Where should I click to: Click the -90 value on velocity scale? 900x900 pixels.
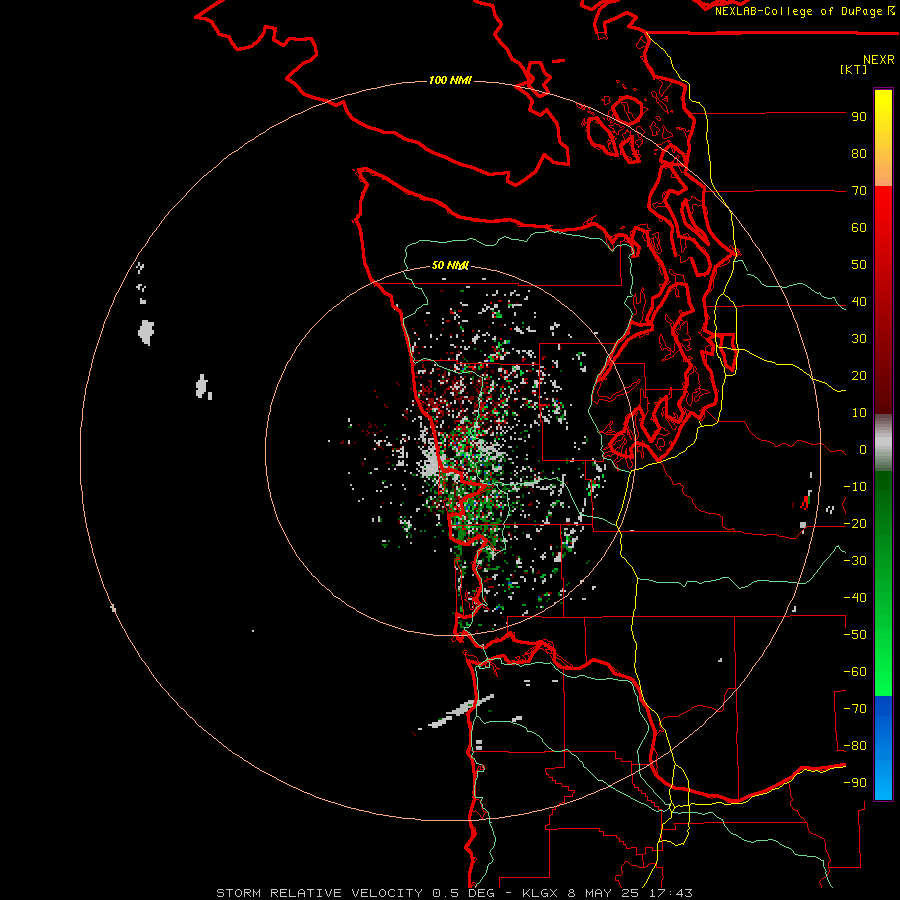coord(855,783)
